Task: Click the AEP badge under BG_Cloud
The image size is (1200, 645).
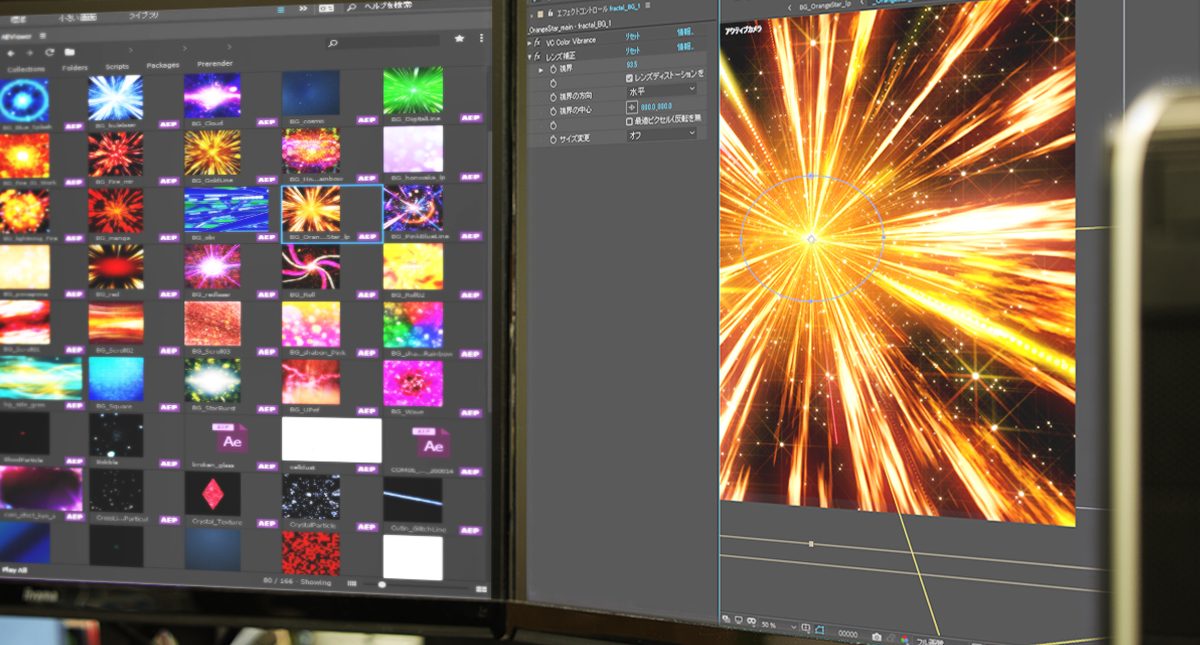Action: pyautogui.click(x=266, y=122)
